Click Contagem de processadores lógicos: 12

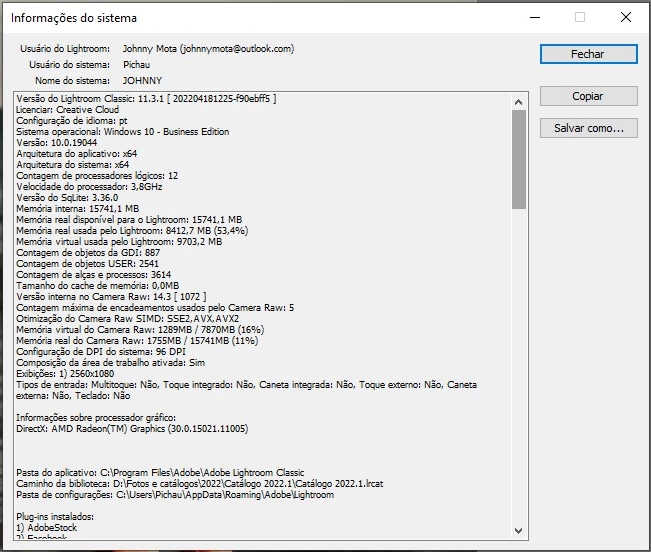[x=97, y=176]
